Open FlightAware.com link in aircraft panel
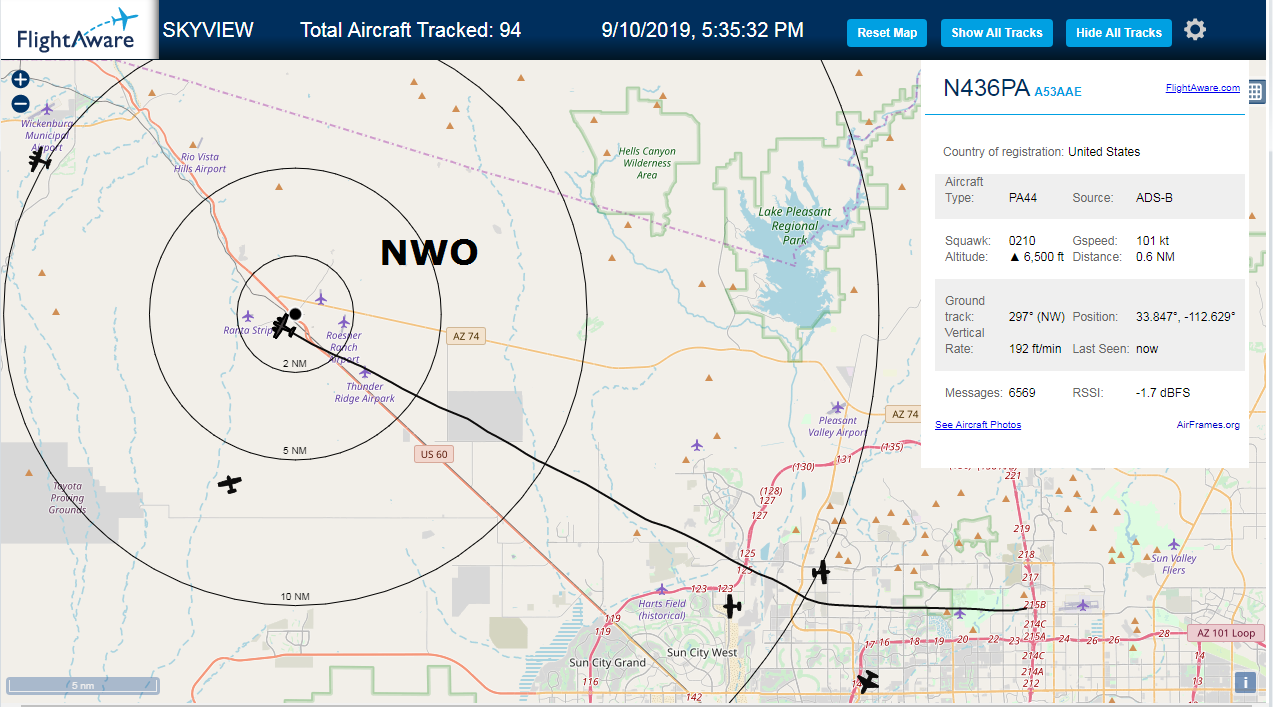Screen dimensions: 1273x707 (x=1202, y=88)
